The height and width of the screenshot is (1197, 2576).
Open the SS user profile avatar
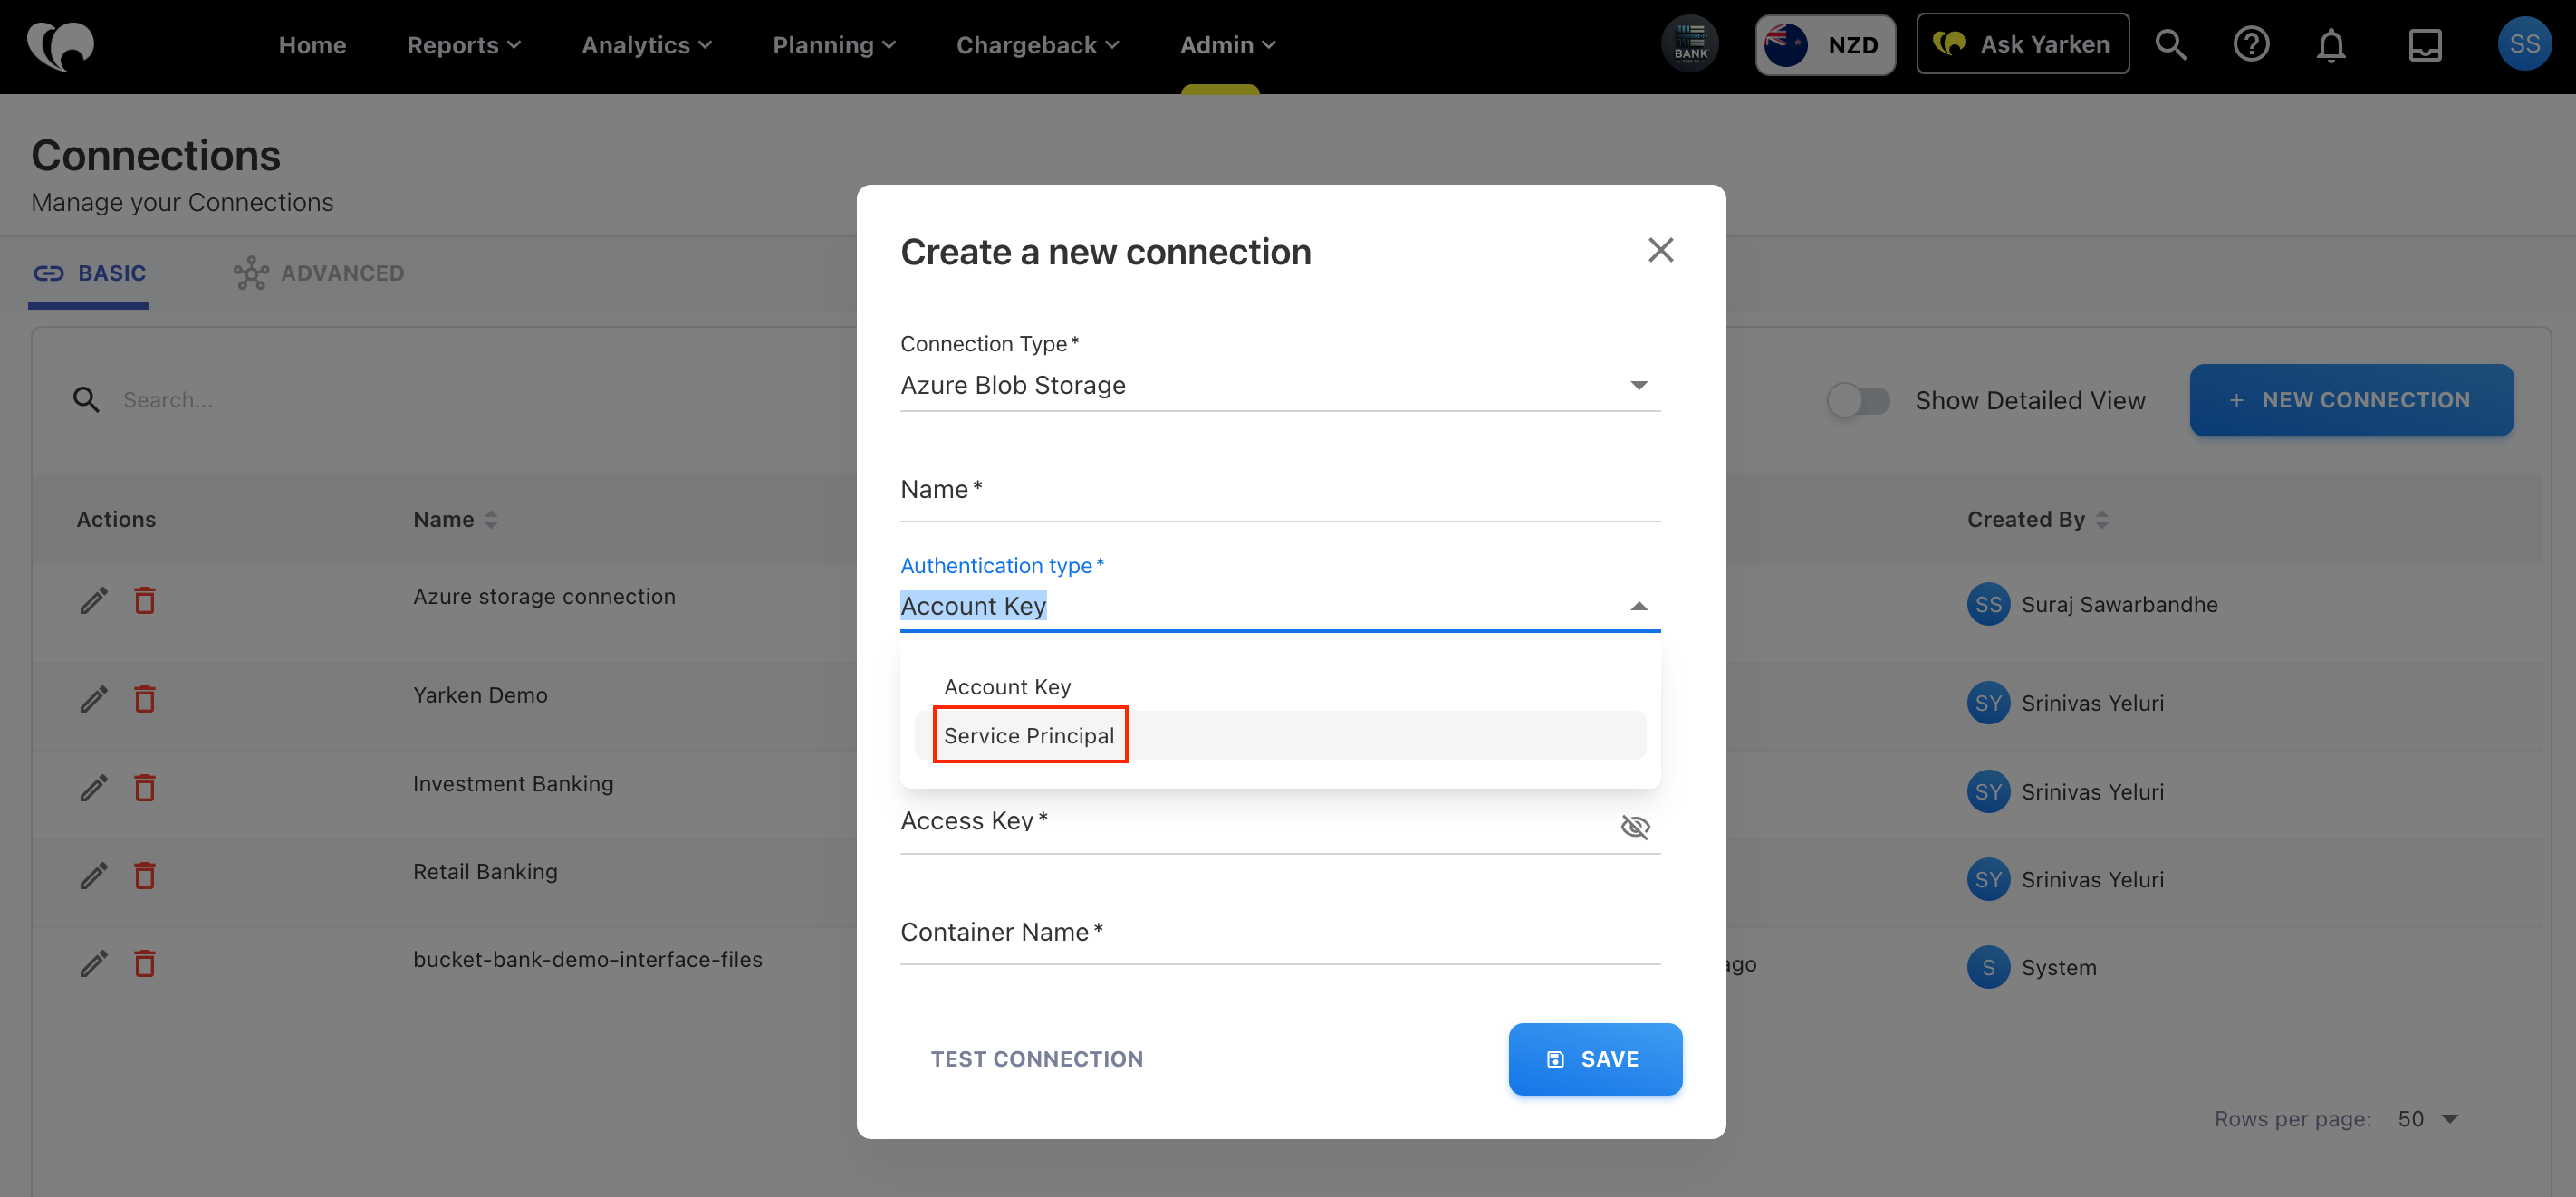[x=2524, y=44]
